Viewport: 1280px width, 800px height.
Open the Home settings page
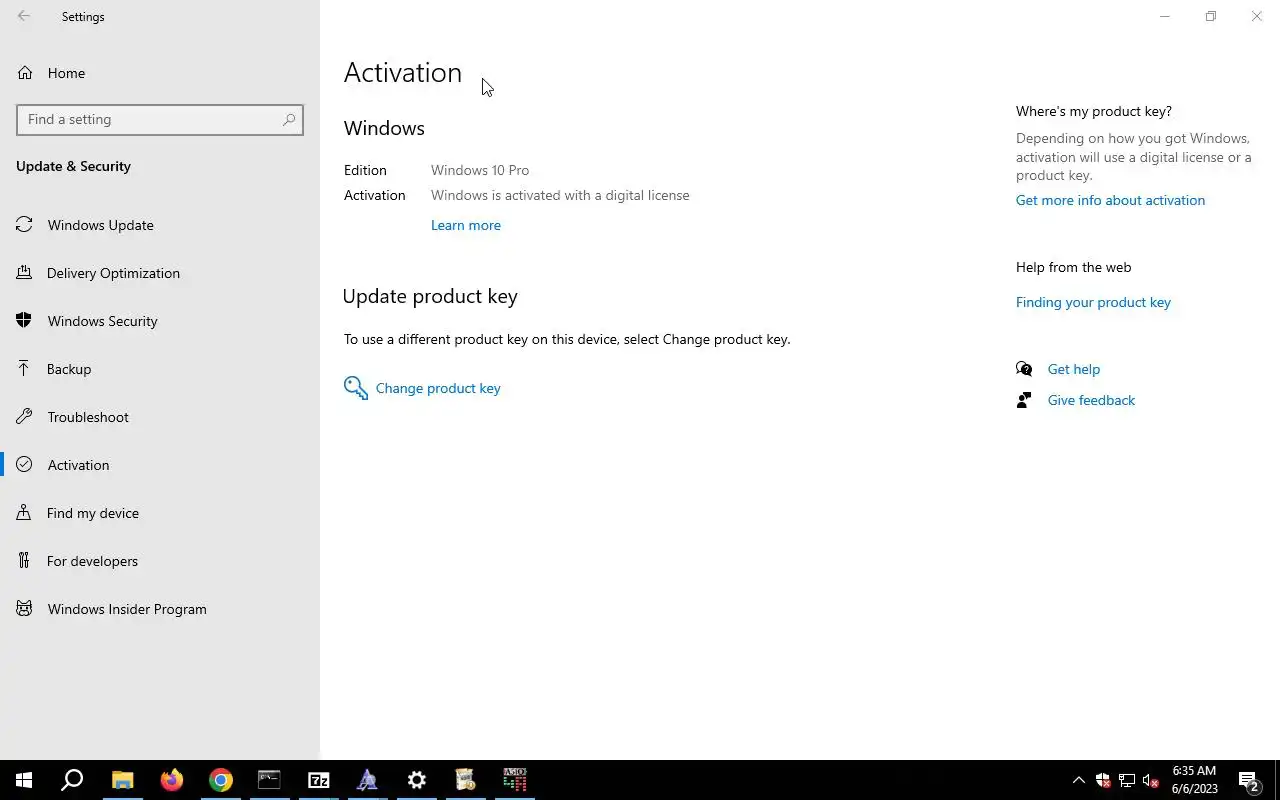(x=160, y=73)
